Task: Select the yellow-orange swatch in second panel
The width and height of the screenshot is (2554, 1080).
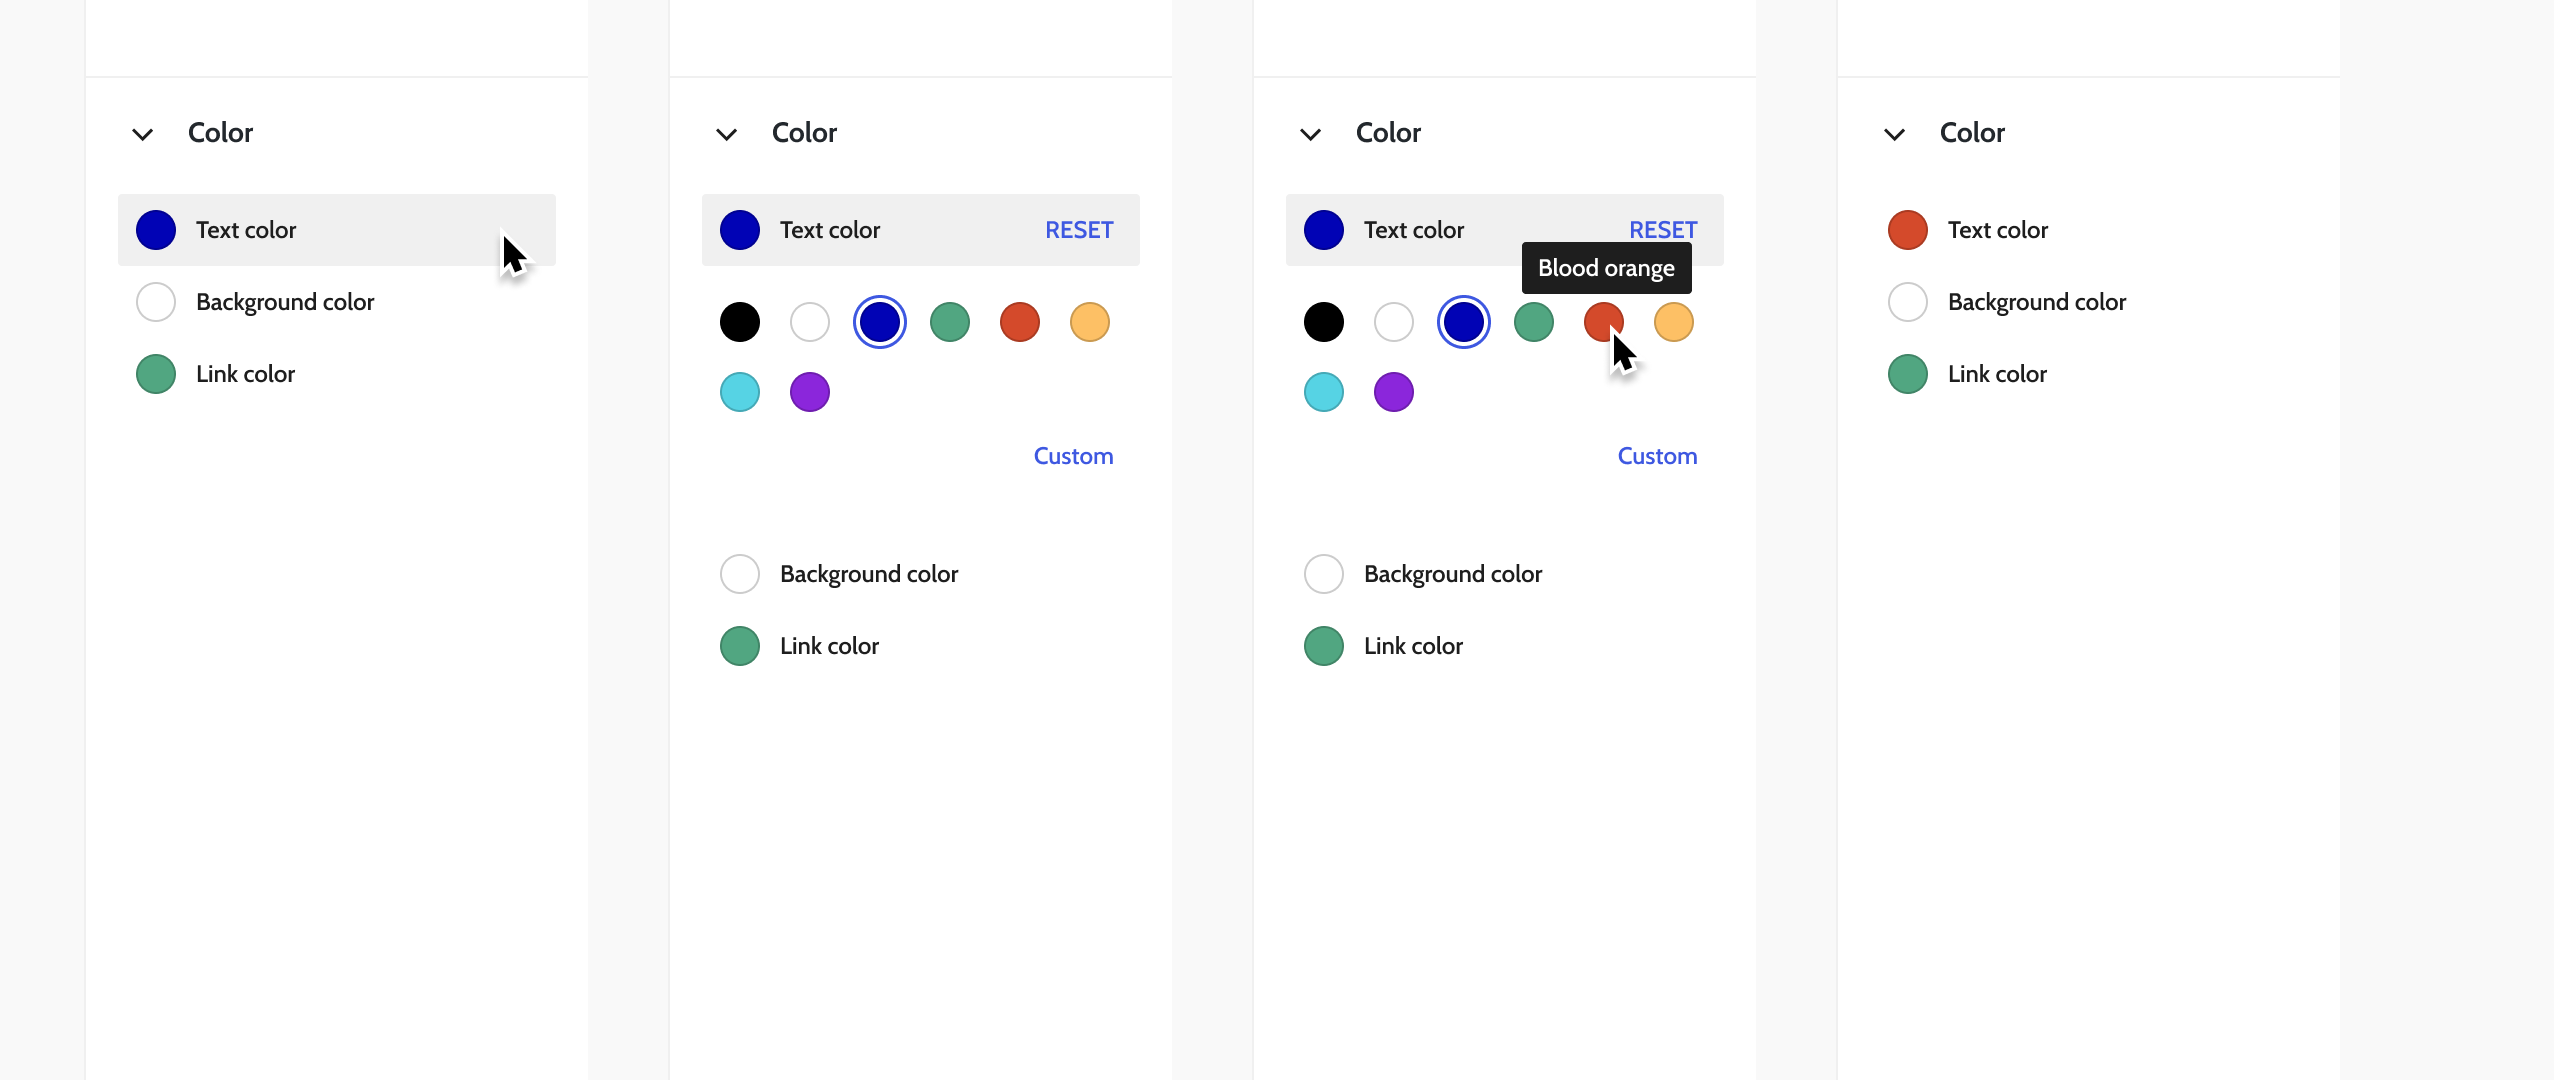Action: [1089, 322]
